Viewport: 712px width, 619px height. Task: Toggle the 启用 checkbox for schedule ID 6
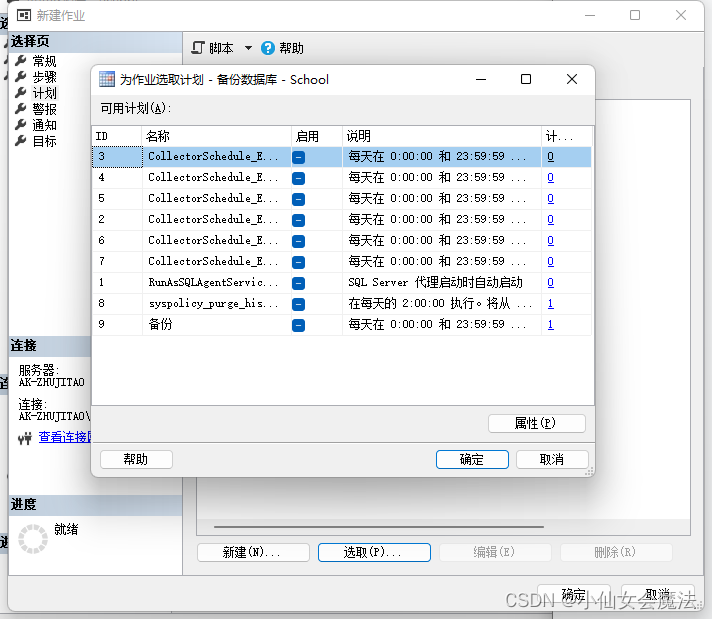click(298, 241)
